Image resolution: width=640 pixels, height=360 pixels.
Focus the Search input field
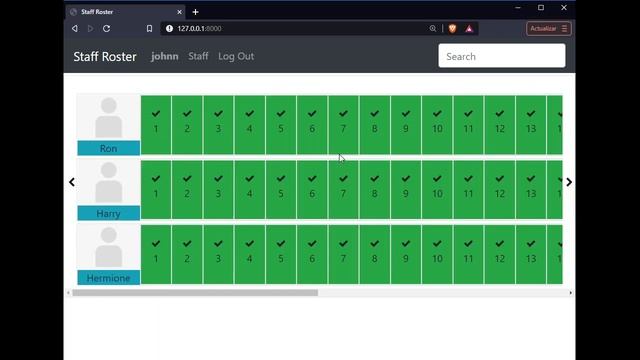coord(502,56)
